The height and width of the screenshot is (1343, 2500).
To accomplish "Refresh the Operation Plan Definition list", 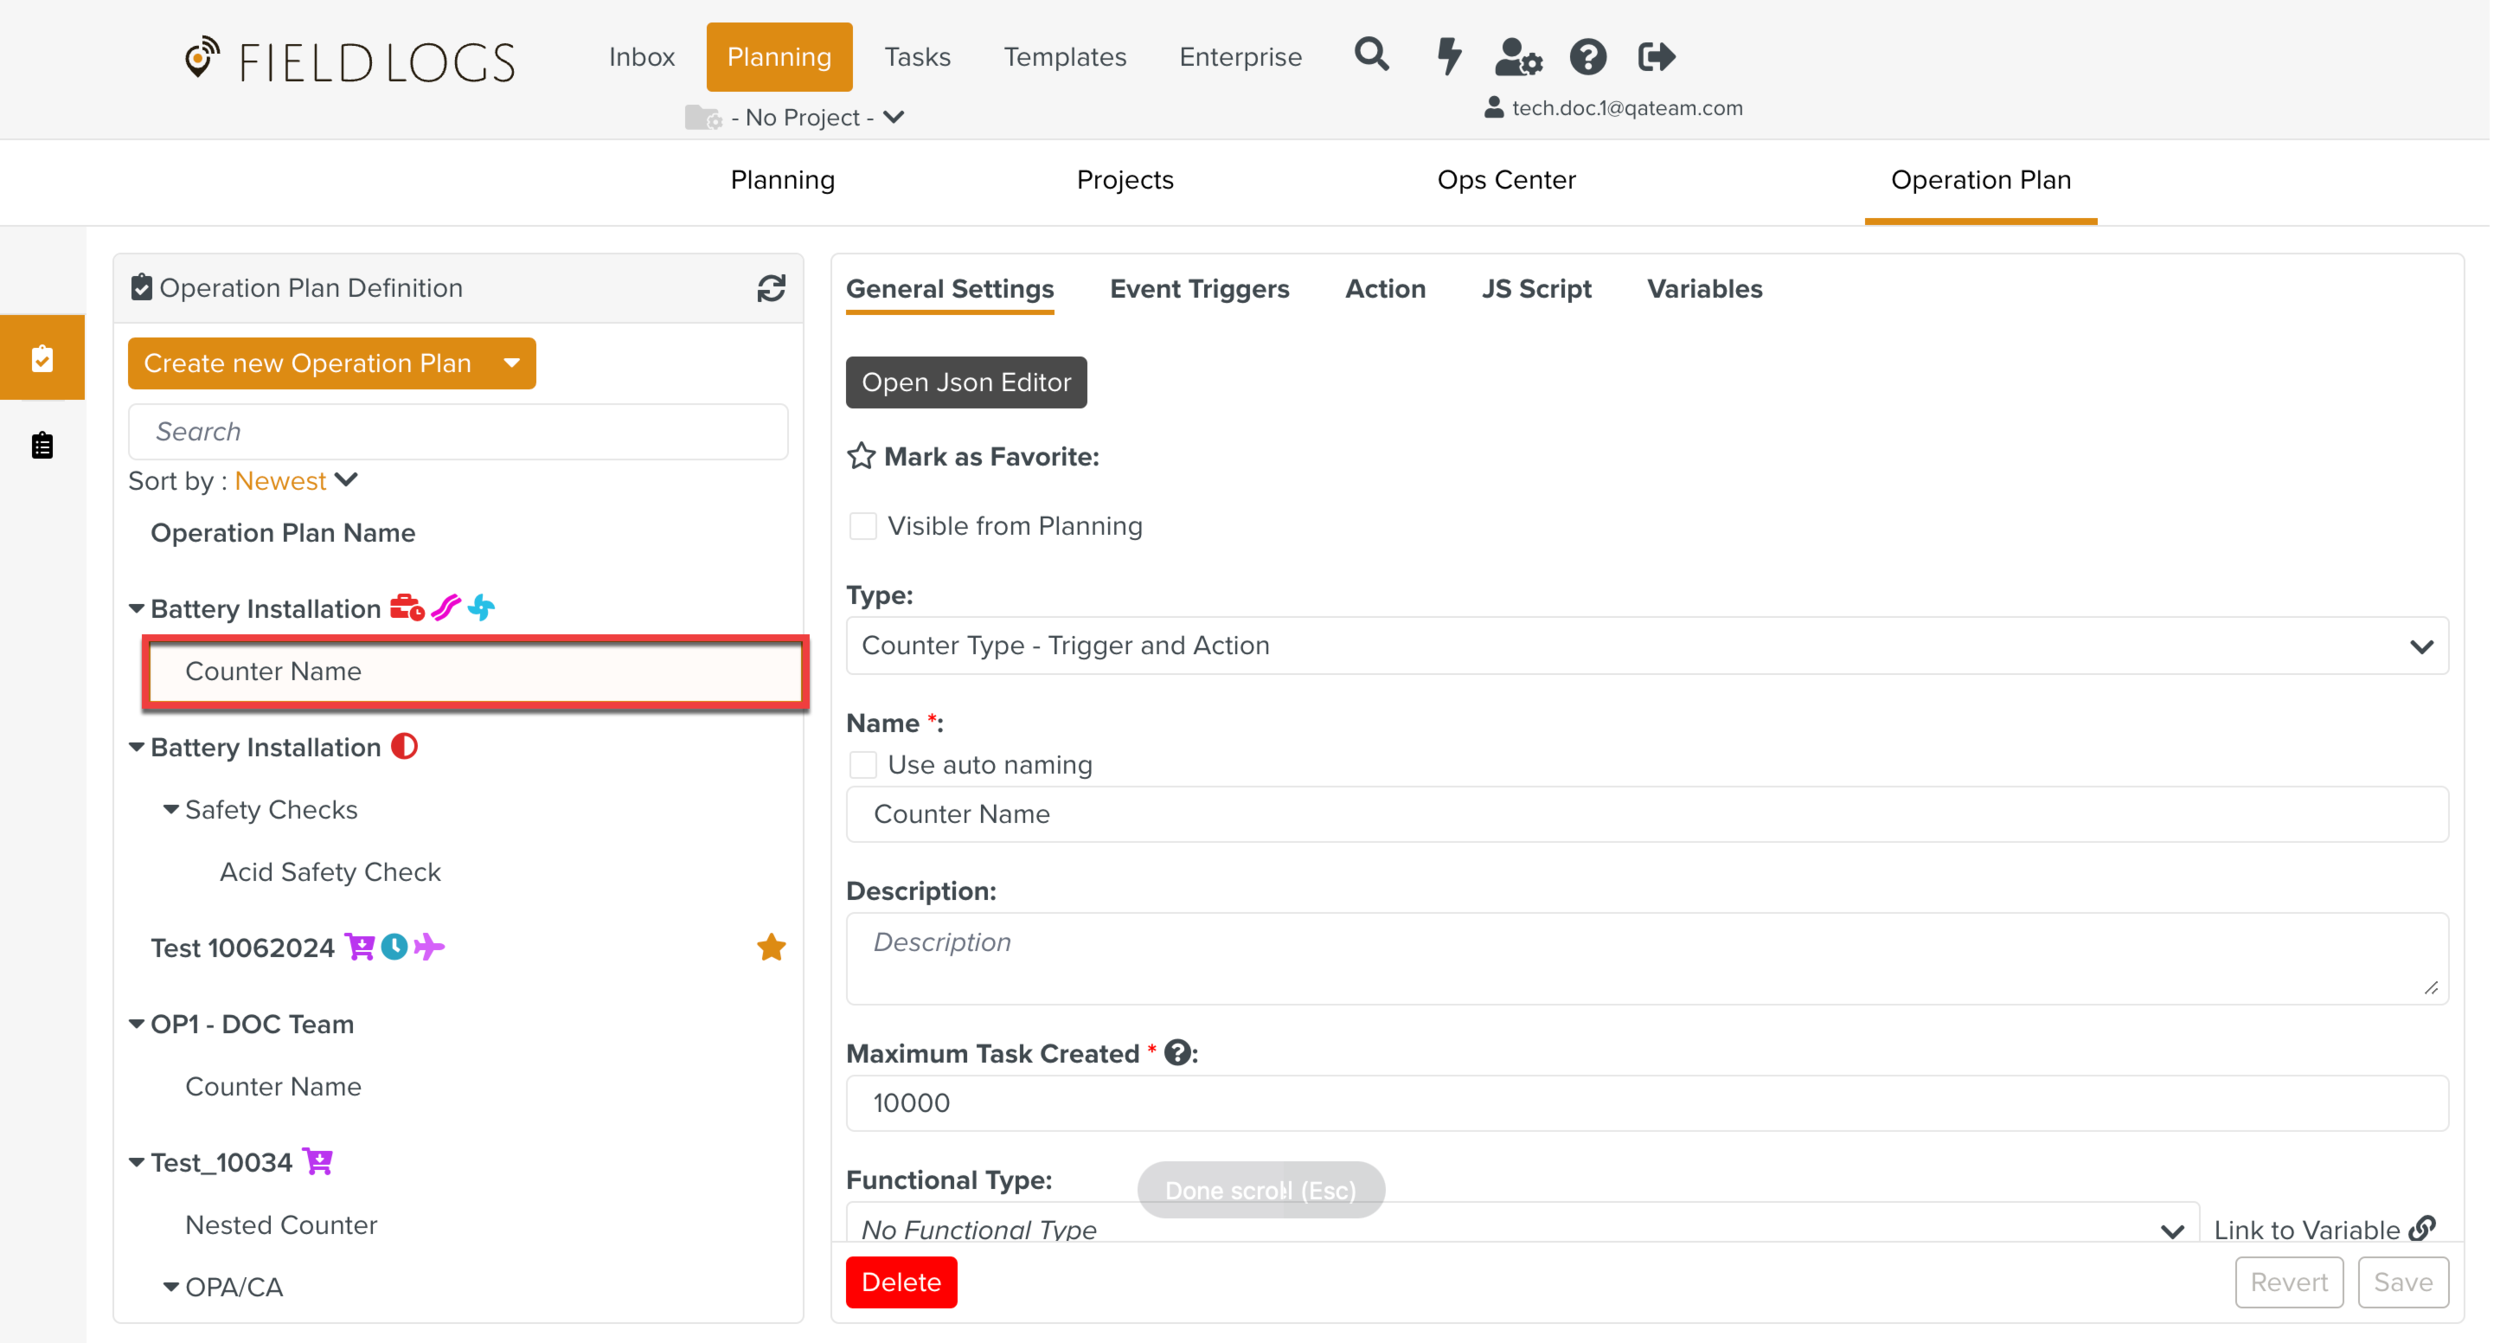I will tap(770, 288).
